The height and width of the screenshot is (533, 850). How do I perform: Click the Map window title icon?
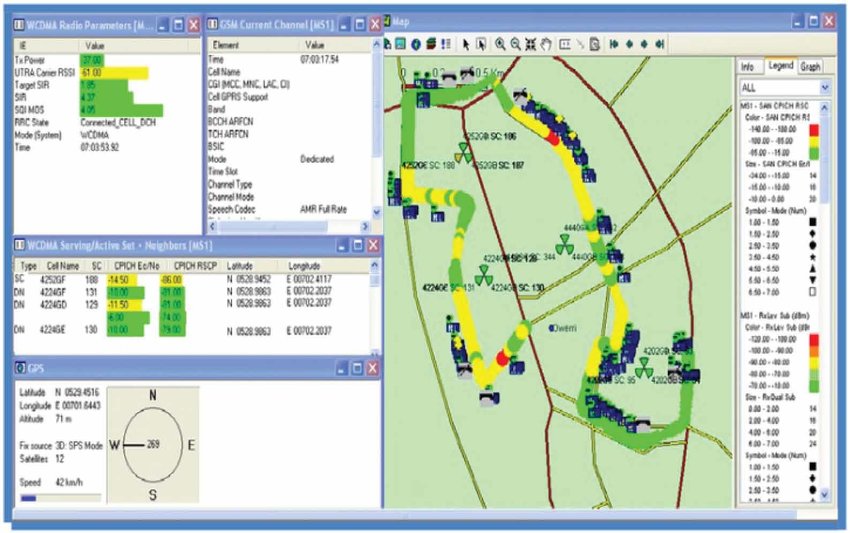[387, 22]
